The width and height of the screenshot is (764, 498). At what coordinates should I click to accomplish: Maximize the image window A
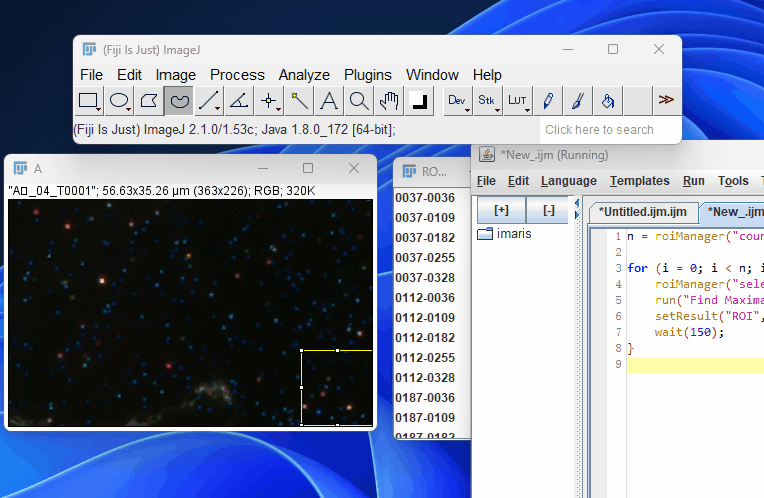pyautogui.click(x=308, y=168)
